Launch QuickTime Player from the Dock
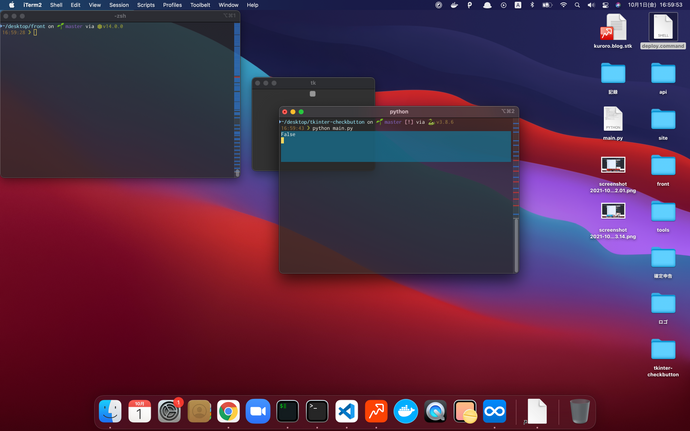This screenshot has height=431, width=690. [435, 411]
